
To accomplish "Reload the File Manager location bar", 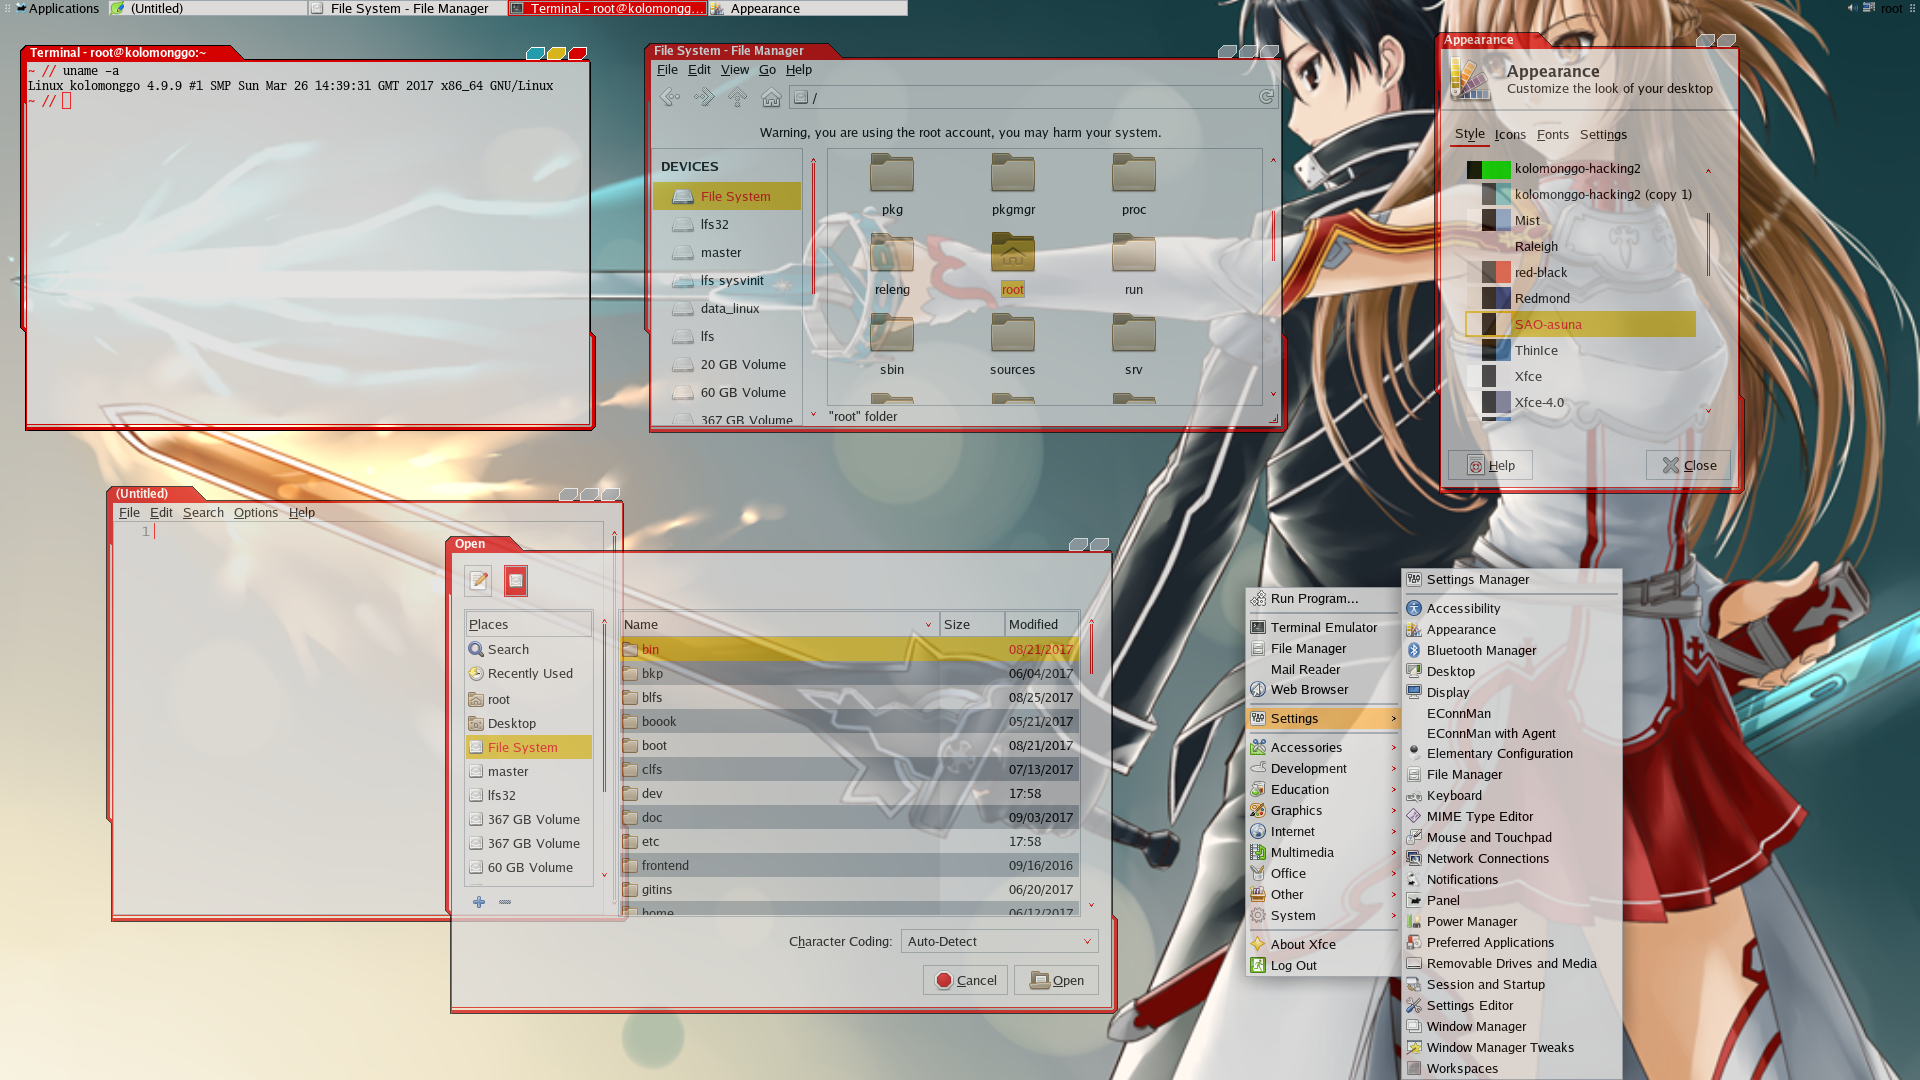I will click(x=1266, y=97).
